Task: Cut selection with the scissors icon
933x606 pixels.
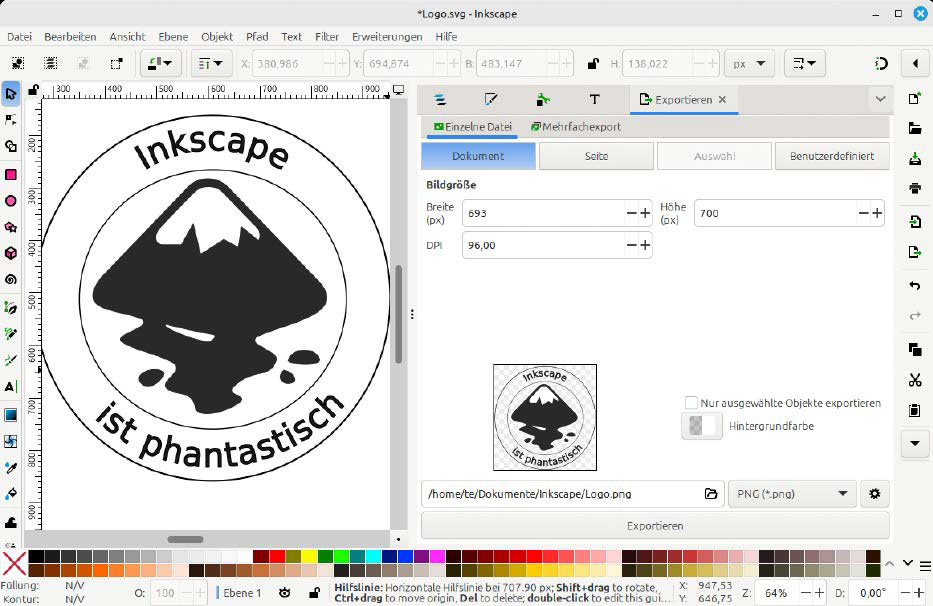Action: point(915,380)
